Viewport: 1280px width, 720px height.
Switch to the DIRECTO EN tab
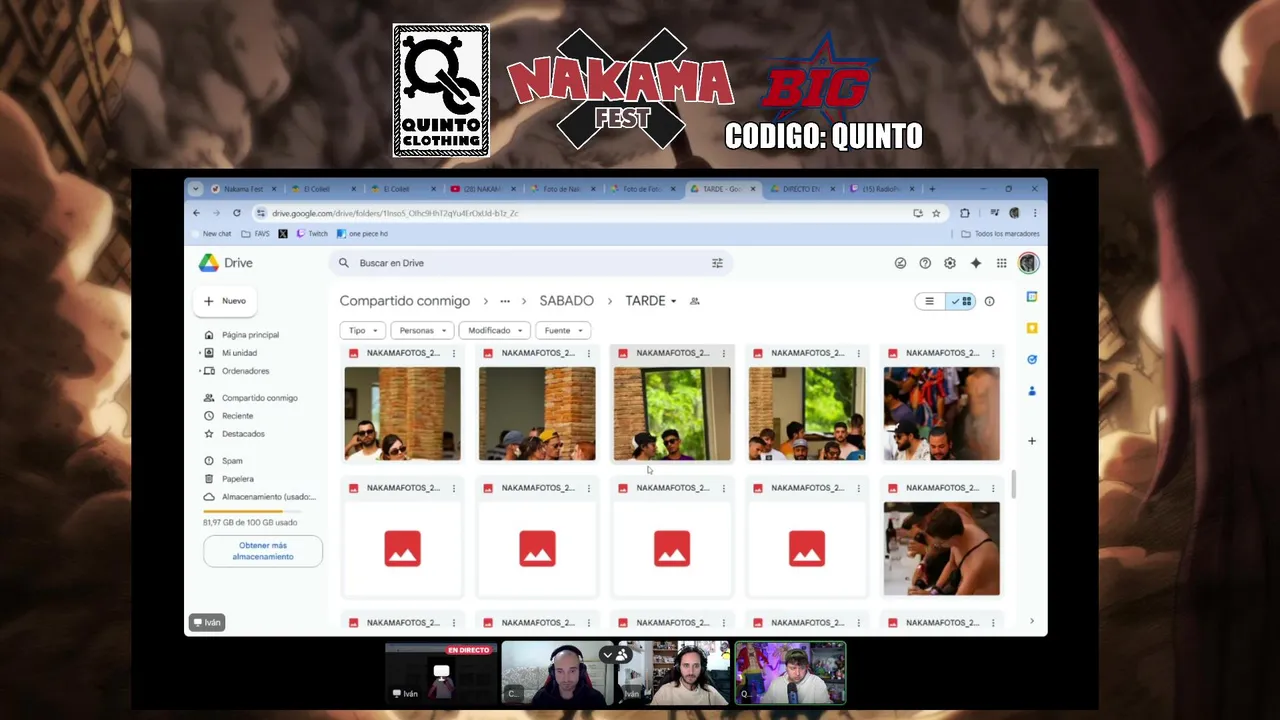pyautogui.click(x=802, y=189)
